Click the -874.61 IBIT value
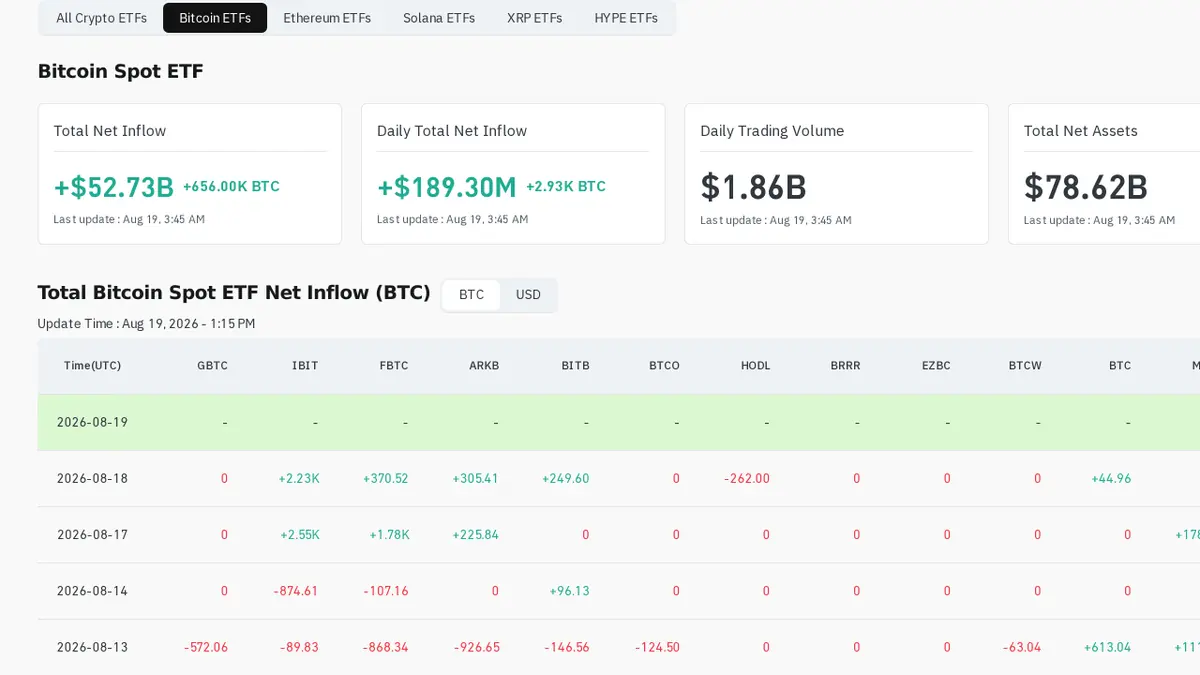Image resolution: width=1200 pixels, height=675 pixels. click(x=296, y=591)
